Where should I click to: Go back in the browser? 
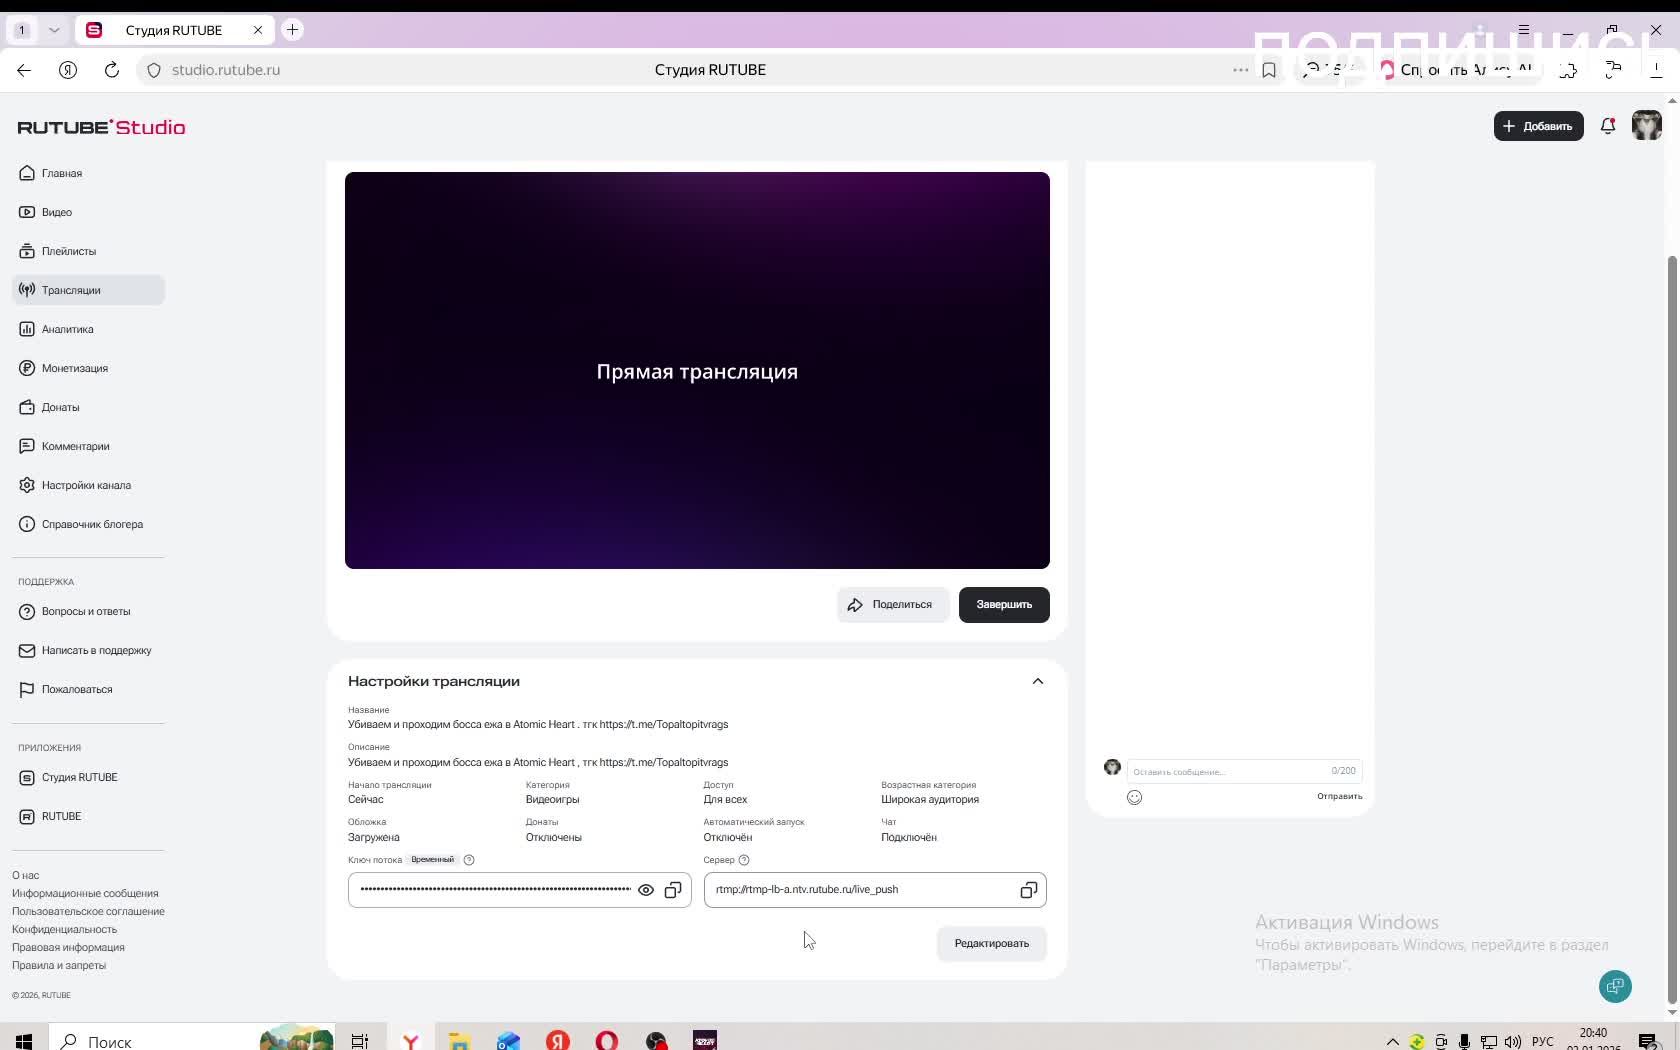pos(24,70)
